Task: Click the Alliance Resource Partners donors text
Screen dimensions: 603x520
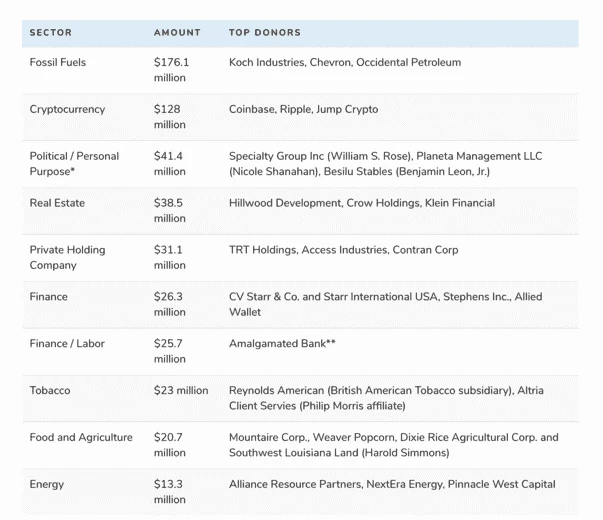Action: click(392, 485)
